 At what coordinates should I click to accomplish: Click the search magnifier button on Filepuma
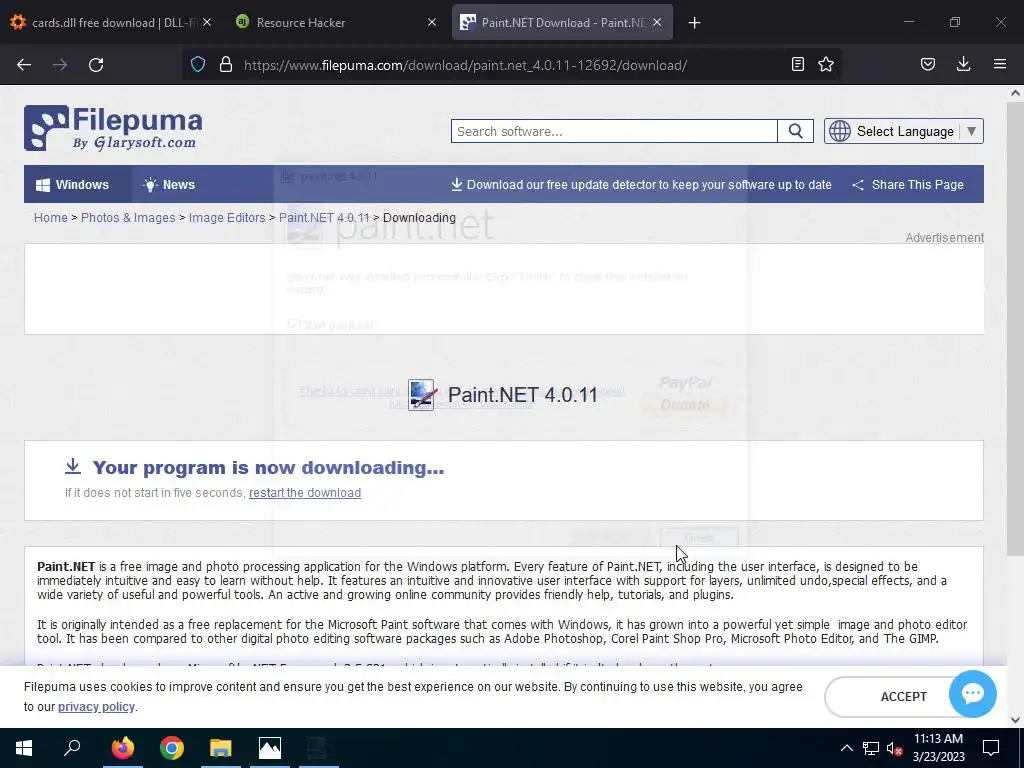795,131
